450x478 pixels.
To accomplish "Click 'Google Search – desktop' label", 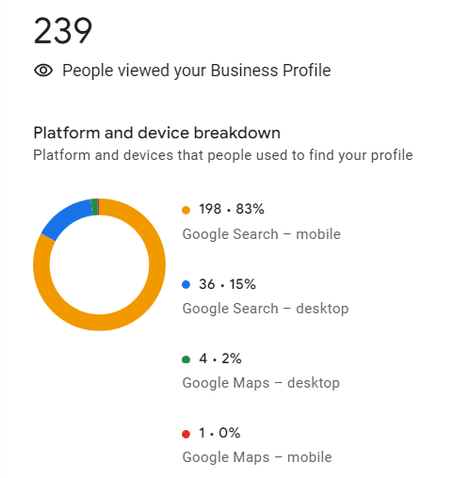I will point(266,309).
